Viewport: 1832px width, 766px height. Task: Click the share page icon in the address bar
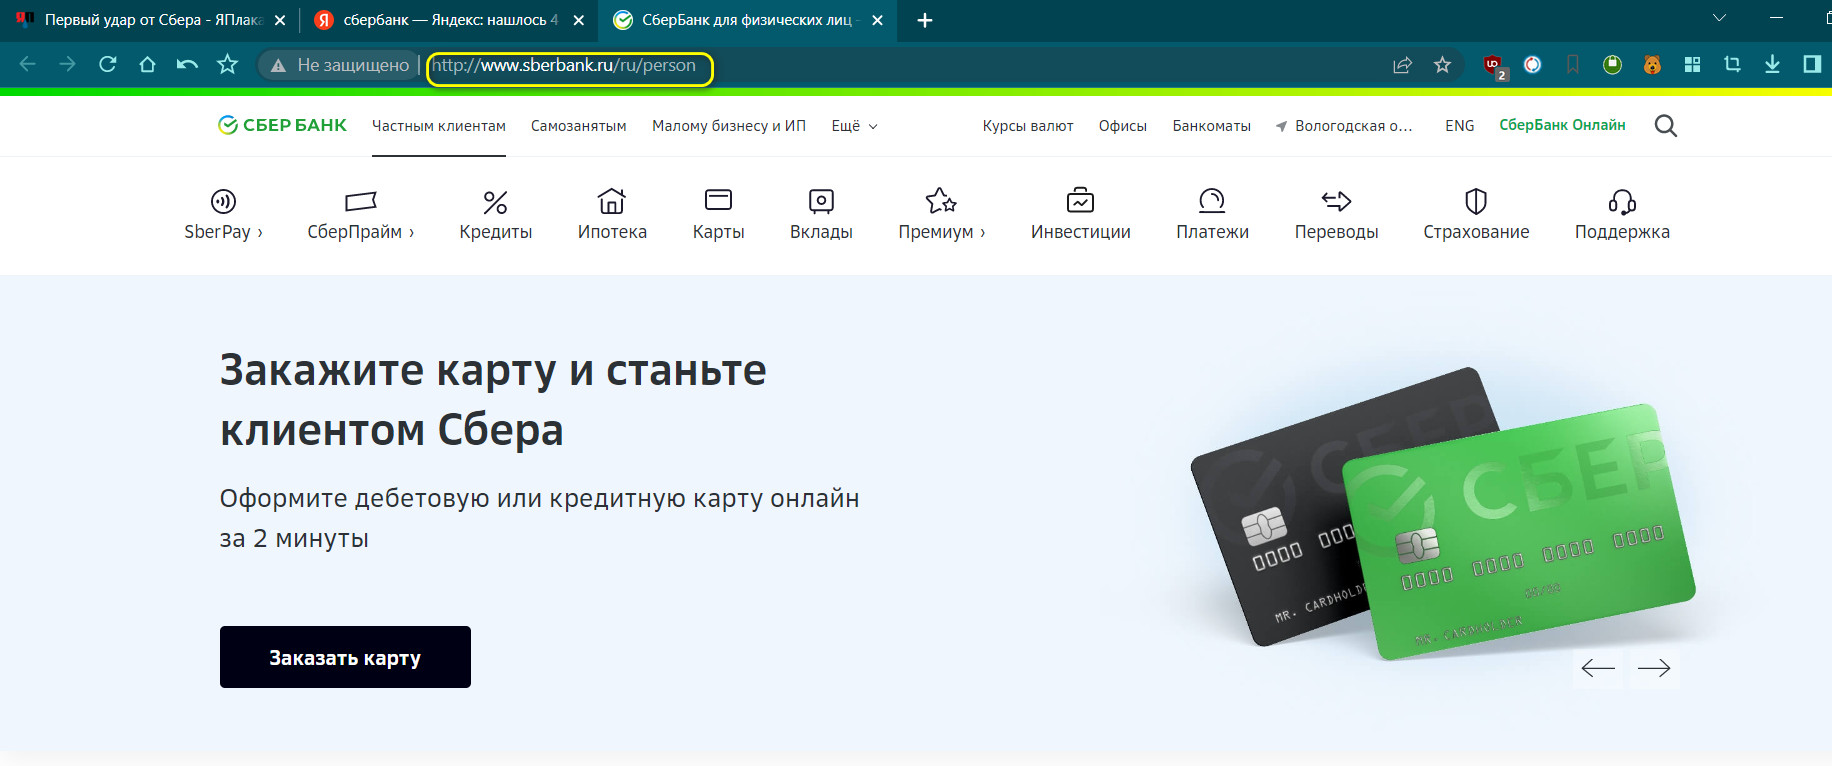(x=1402, y=65)
